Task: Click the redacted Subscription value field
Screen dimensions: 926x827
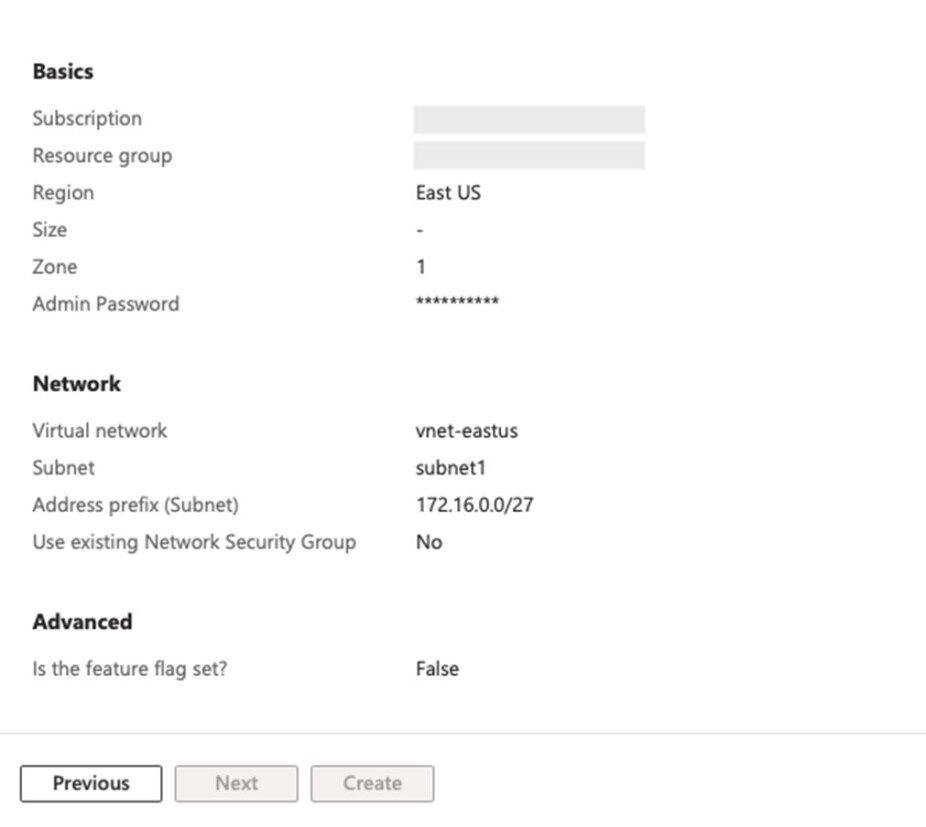Action: pos(529,119)
